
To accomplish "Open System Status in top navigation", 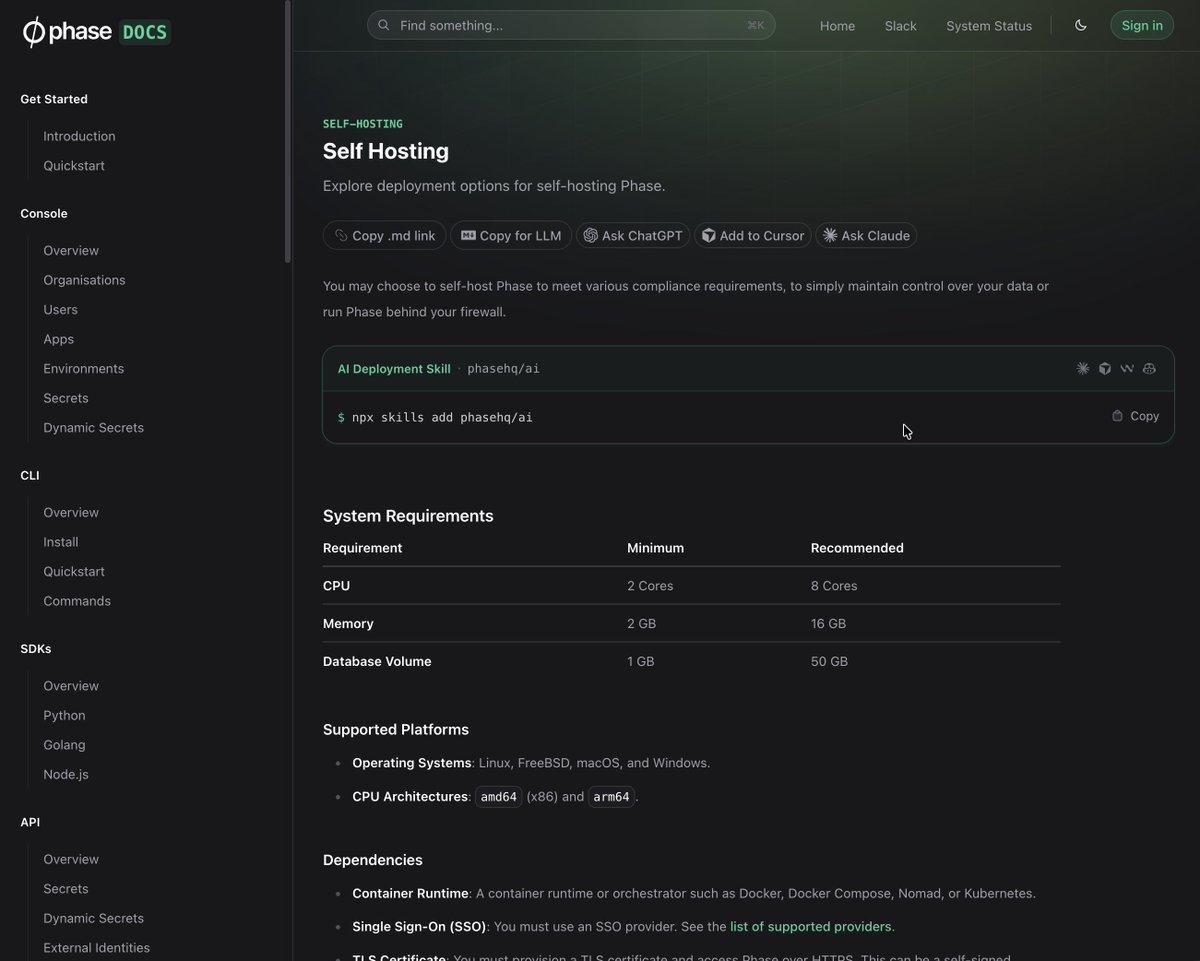I will click(989, 26).
